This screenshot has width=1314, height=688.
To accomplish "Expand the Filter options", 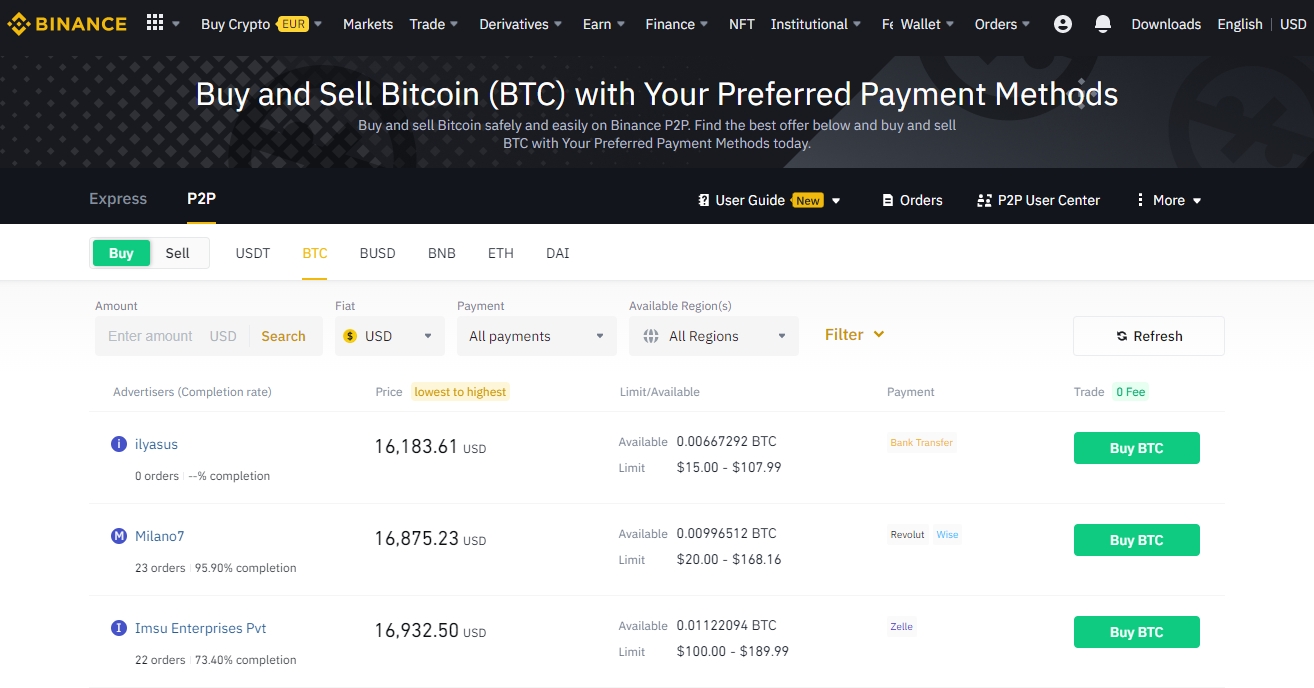I will click(853, 334).
